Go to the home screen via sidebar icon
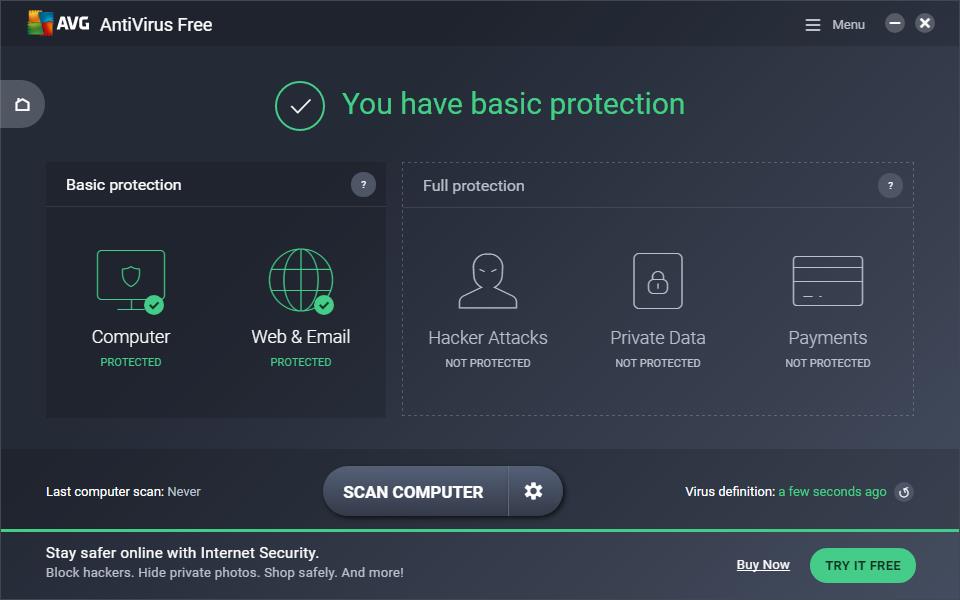This screenshot has width=960, height=600. tap(22, 104)
